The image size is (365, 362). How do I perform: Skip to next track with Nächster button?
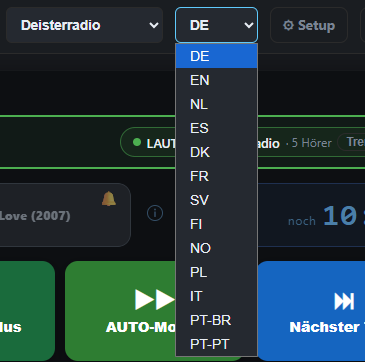coord(311,311)
